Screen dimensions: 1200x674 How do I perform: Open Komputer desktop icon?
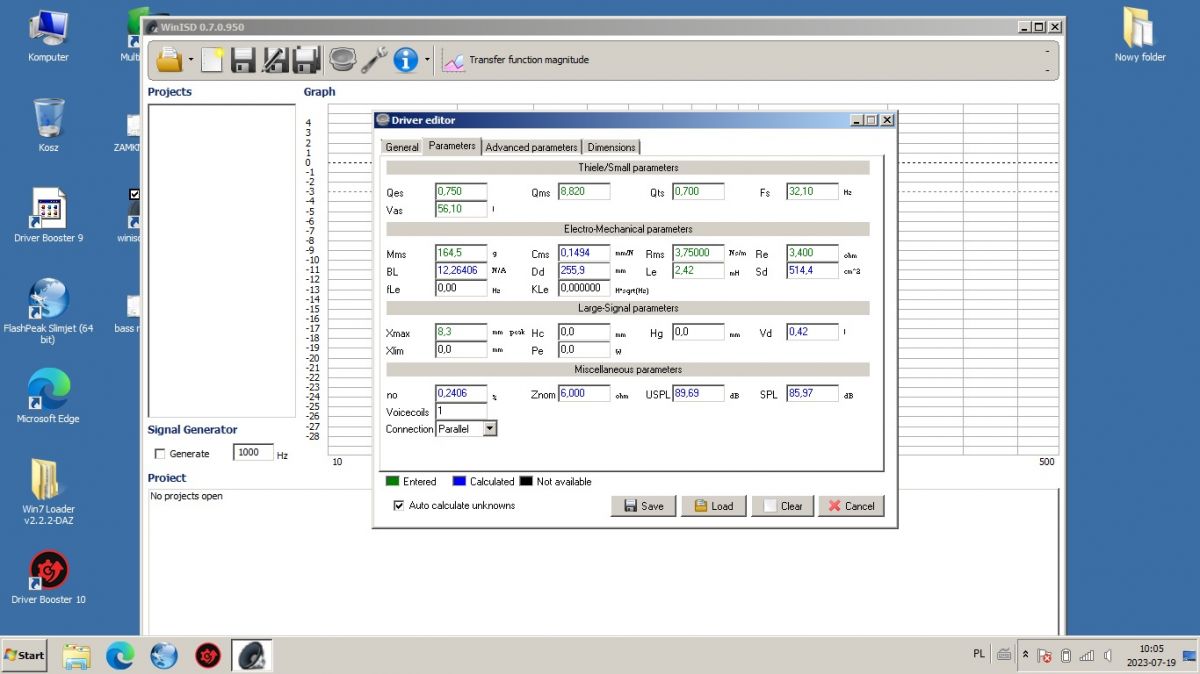[48, 36]
